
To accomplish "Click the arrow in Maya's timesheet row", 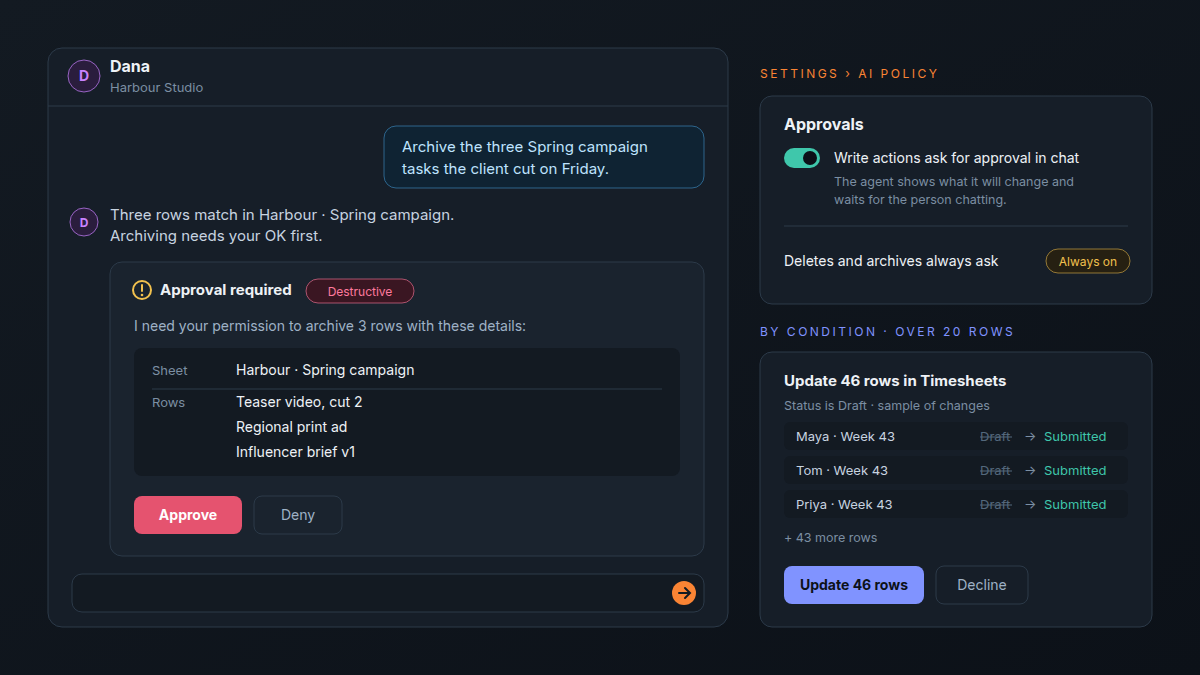I will pos(1030,437).
